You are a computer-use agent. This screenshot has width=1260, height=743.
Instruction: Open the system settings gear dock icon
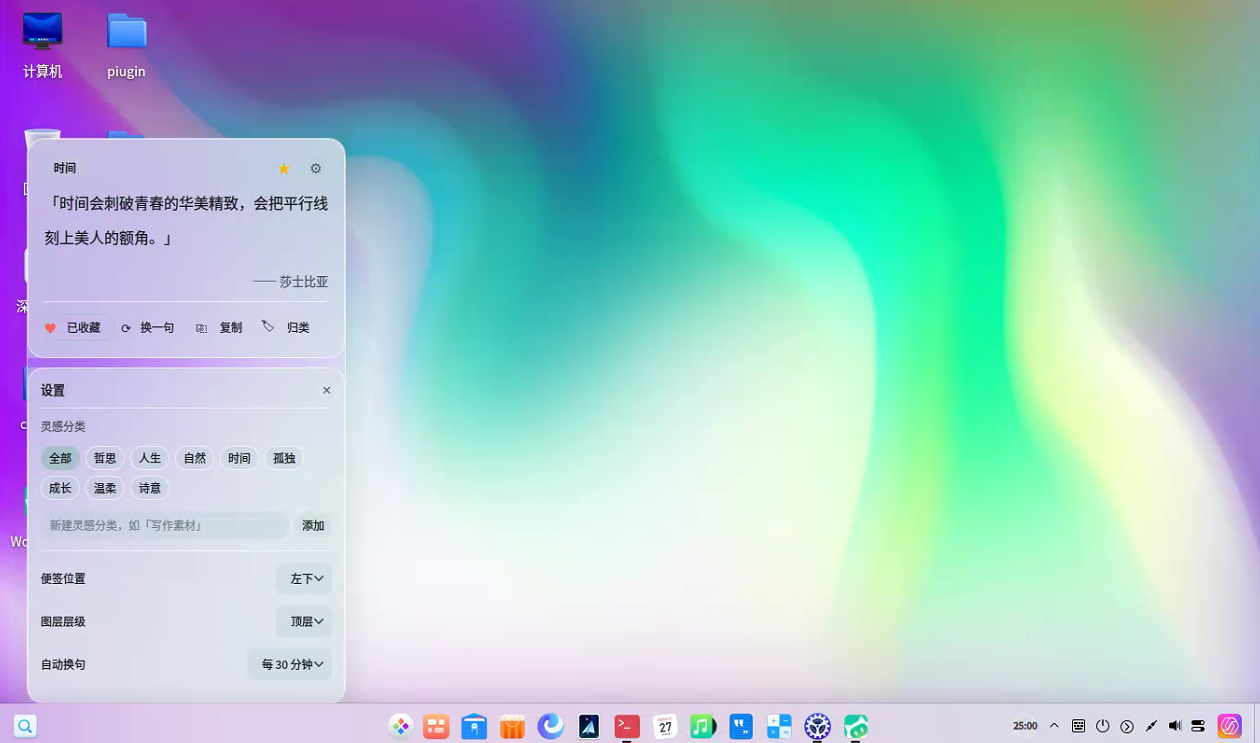click(x=817, y=727)
